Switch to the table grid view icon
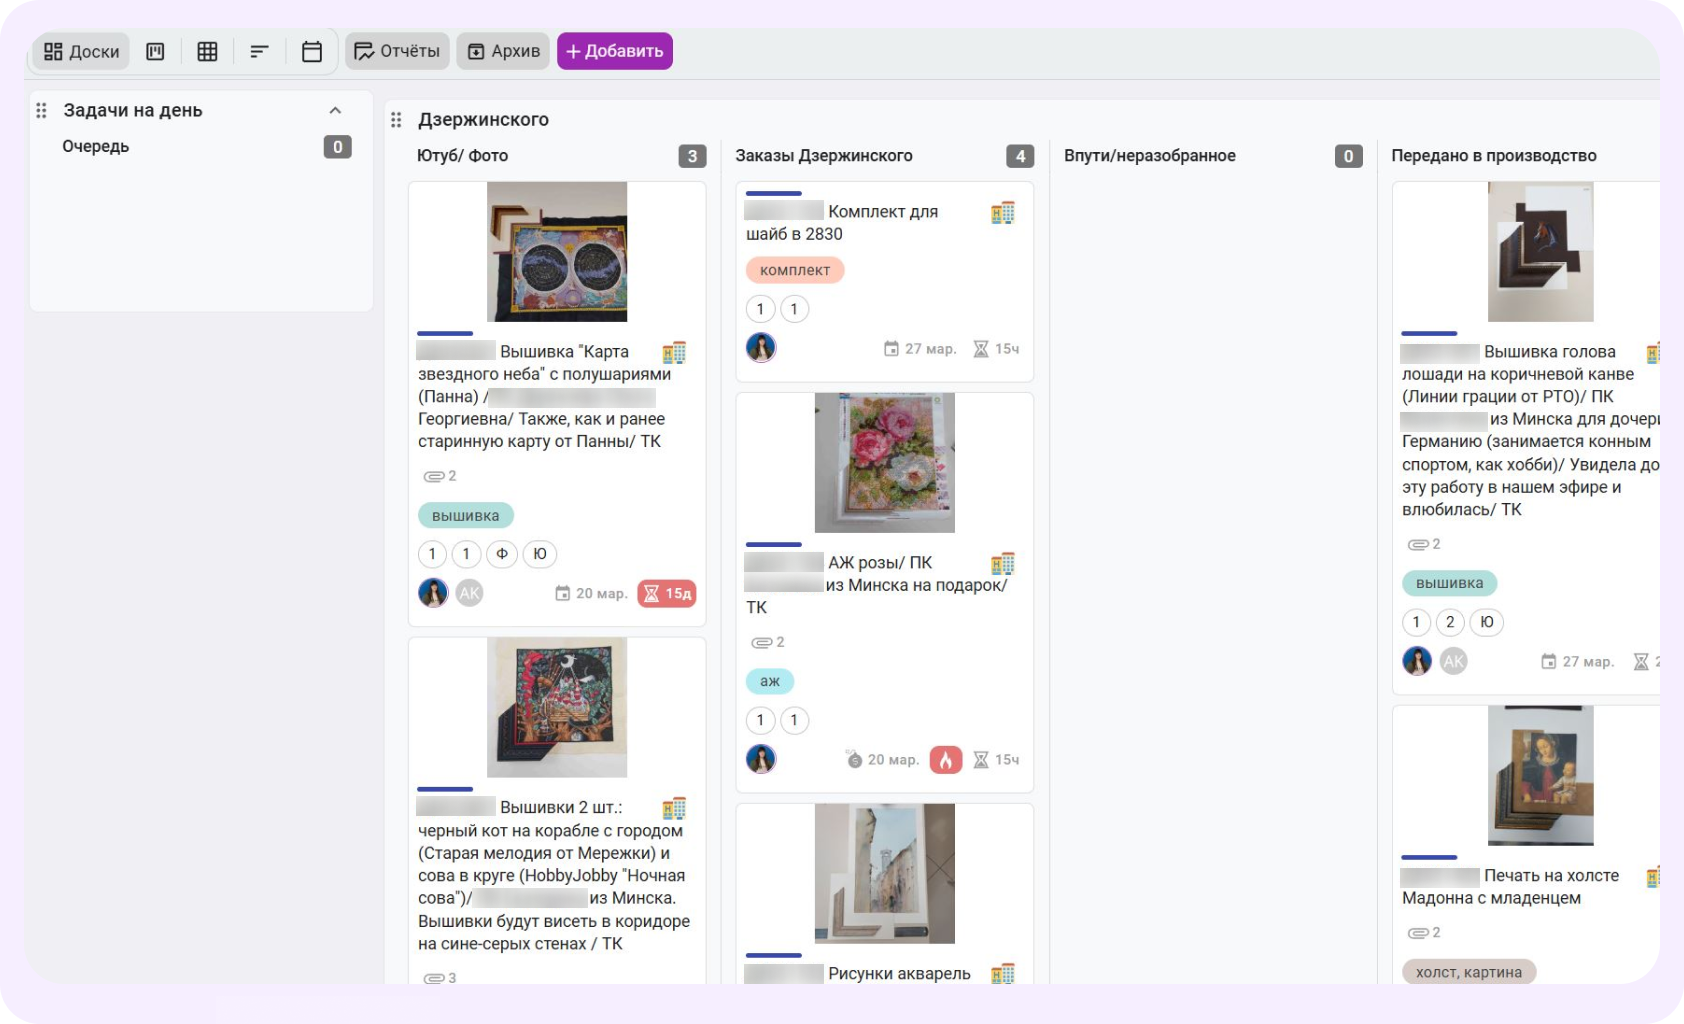 click(207, 52)
